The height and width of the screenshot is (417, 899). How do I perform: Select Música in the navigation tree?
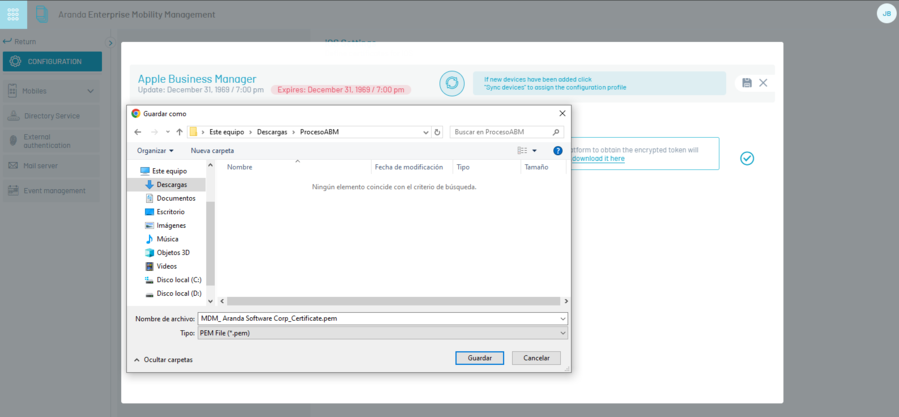[x=167, y=239]
